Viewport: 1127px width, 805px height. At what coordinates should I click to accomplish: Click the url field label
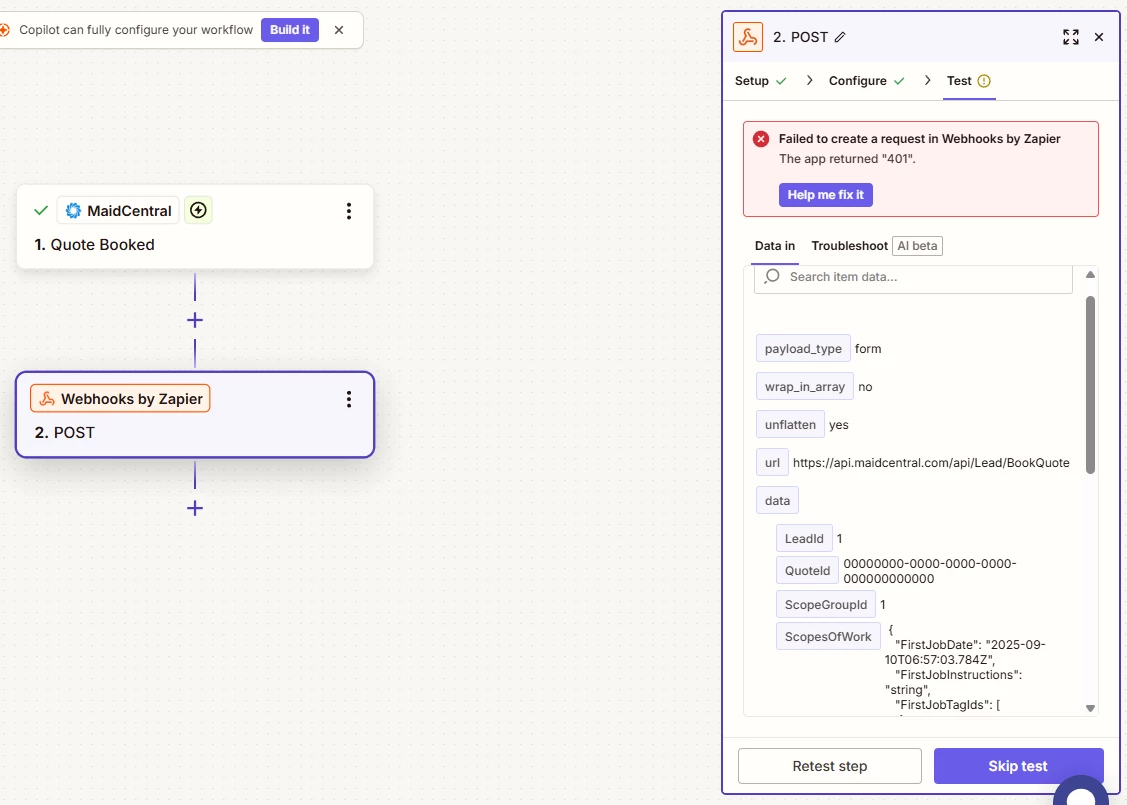tap(772, 463)
